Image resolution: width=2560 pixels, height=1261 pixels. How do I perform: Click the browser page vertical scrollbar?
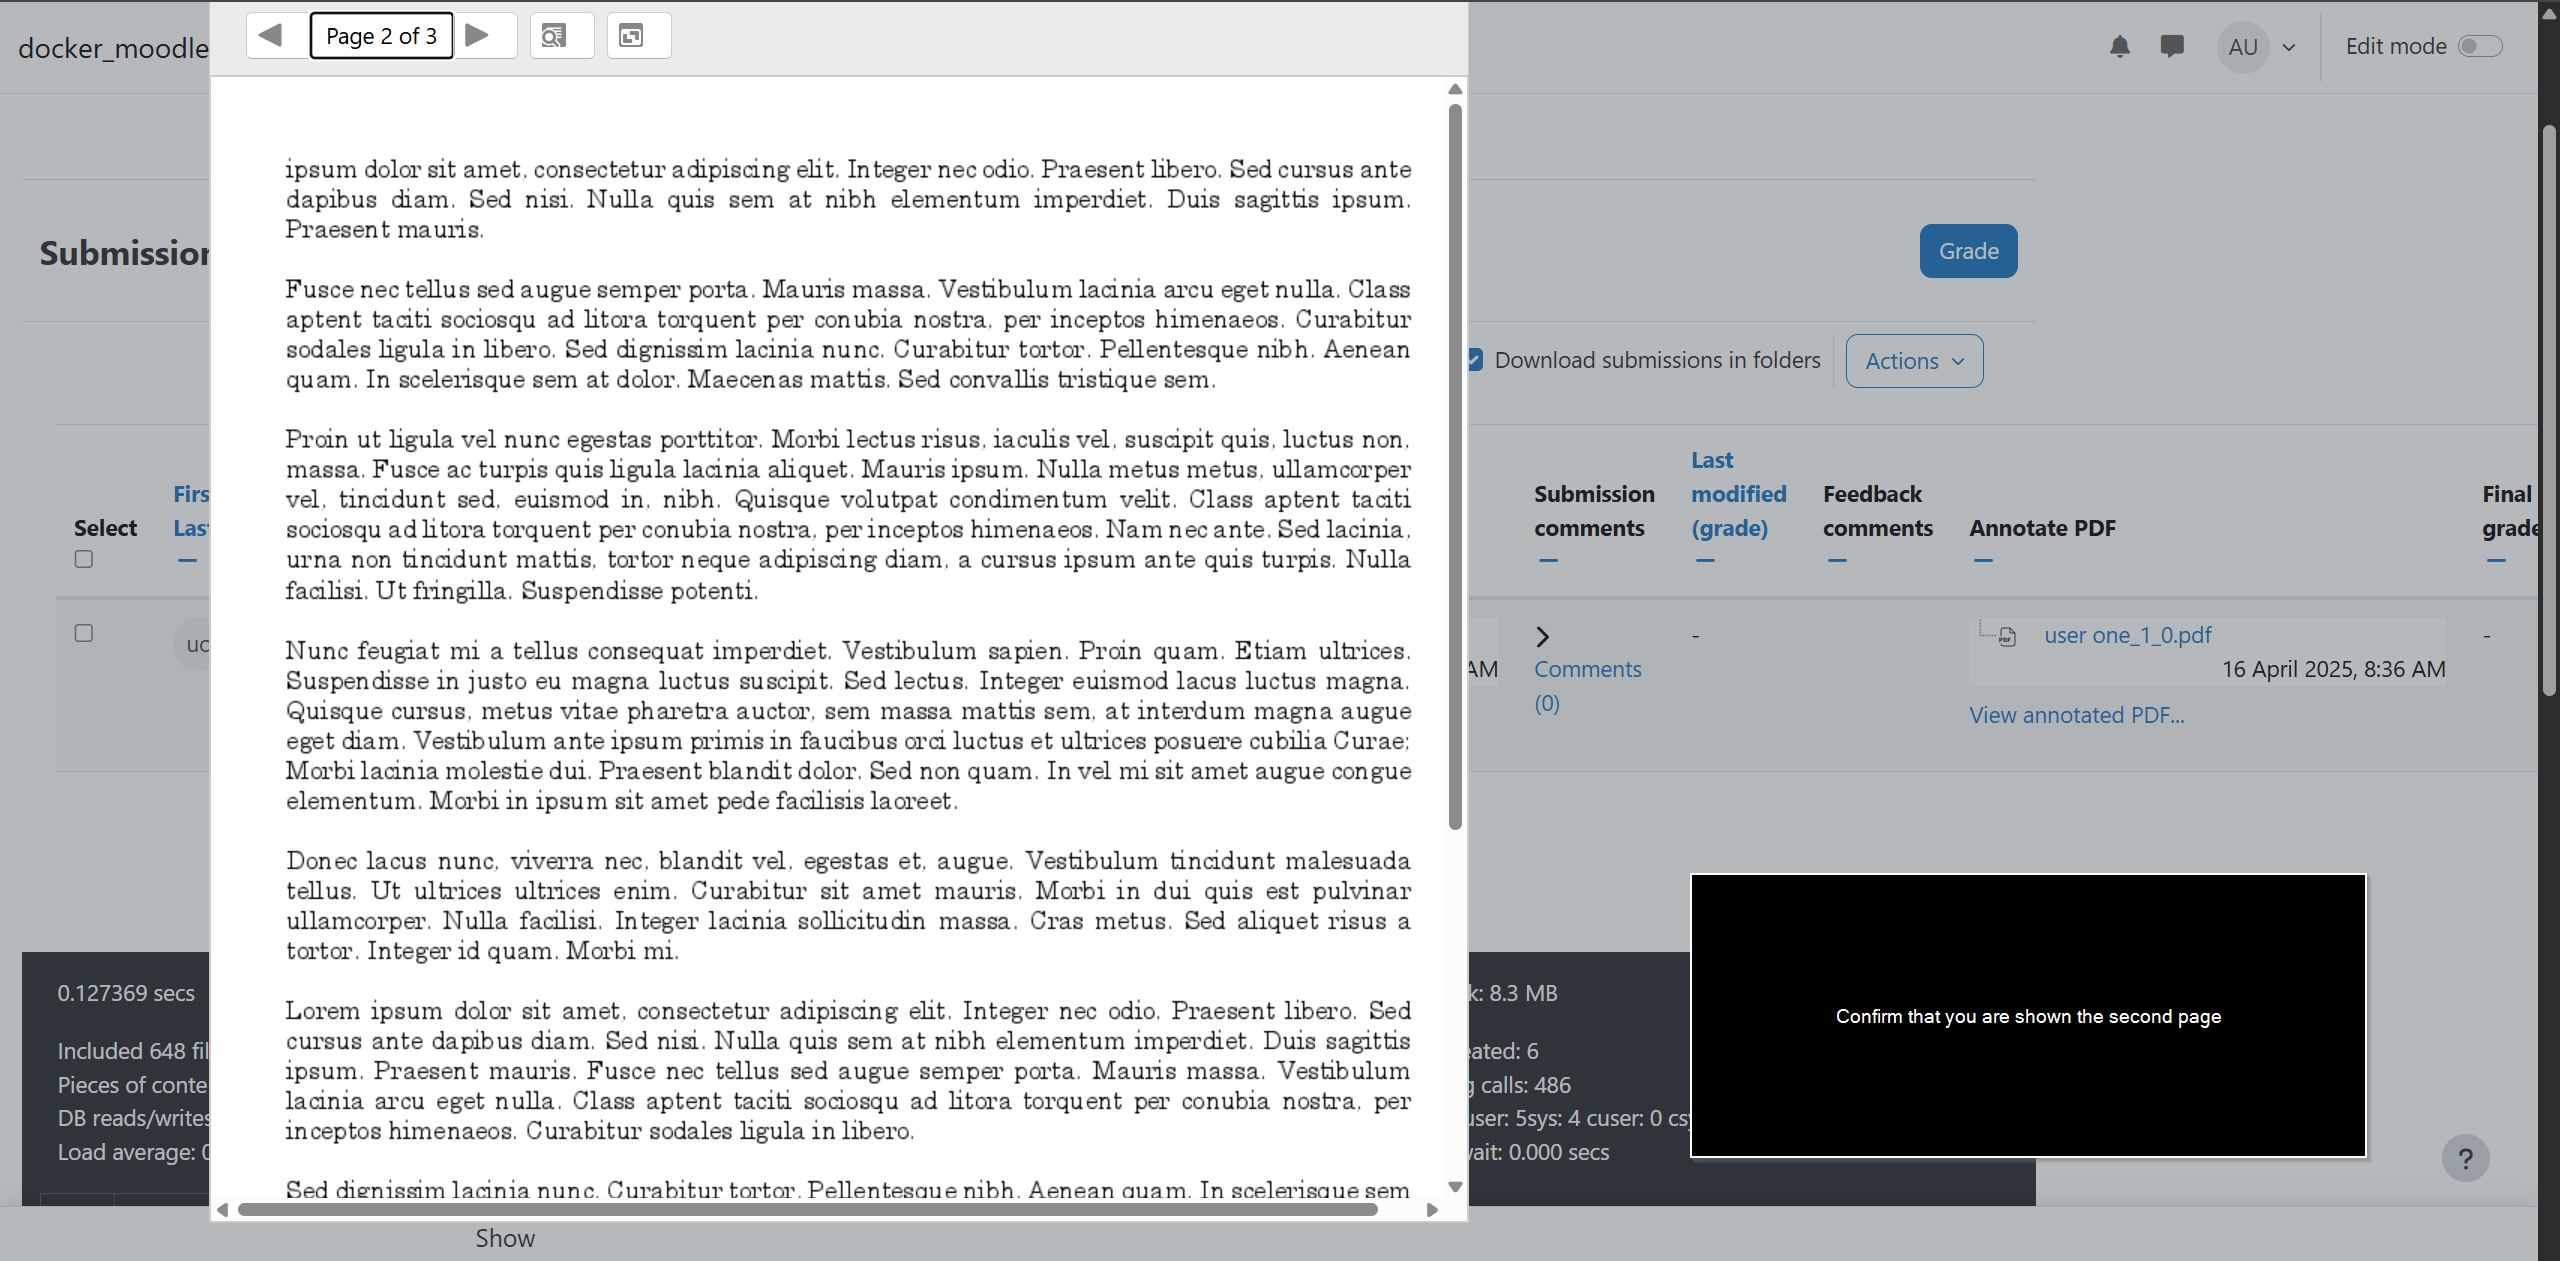pos(2549,410)
